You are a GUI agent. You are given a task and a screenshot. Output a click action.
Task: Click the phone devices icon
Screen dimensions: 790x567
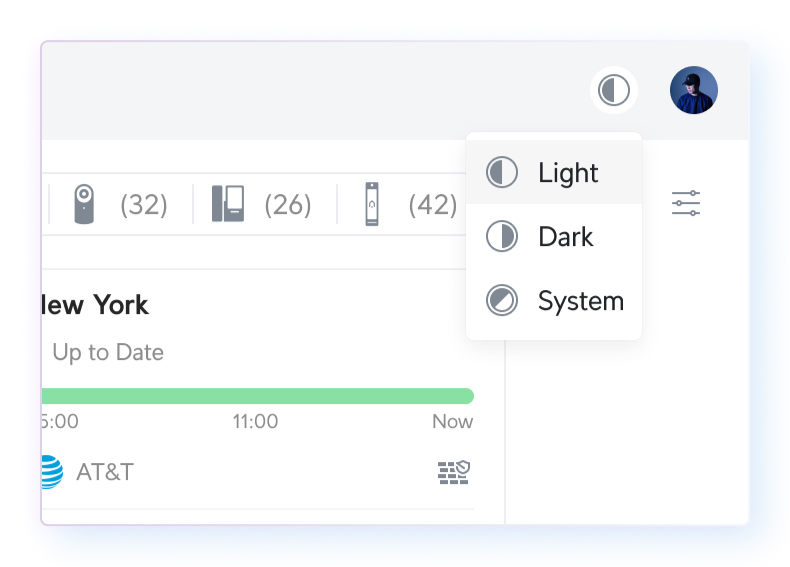point(228,204)
